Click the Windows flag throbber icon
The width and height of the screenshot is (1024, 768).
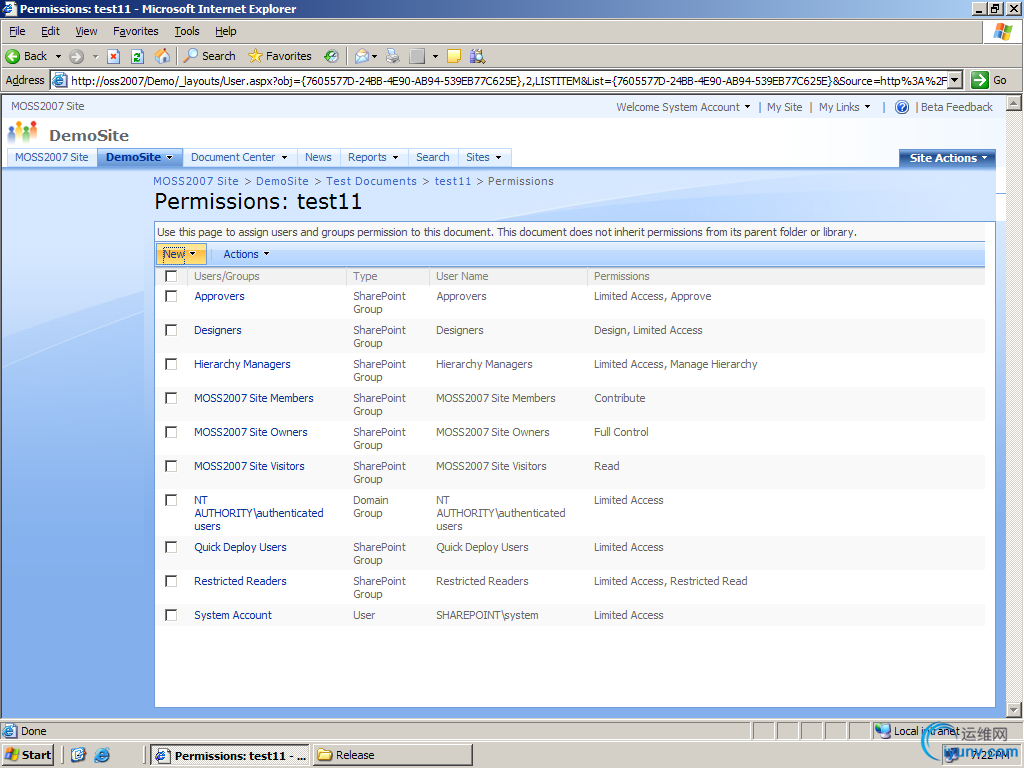click(1003, 31)
